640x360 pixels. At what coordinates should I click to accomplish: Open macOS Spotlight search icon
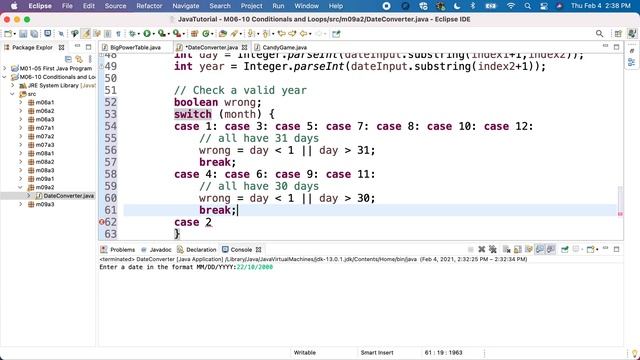[528, 6]
